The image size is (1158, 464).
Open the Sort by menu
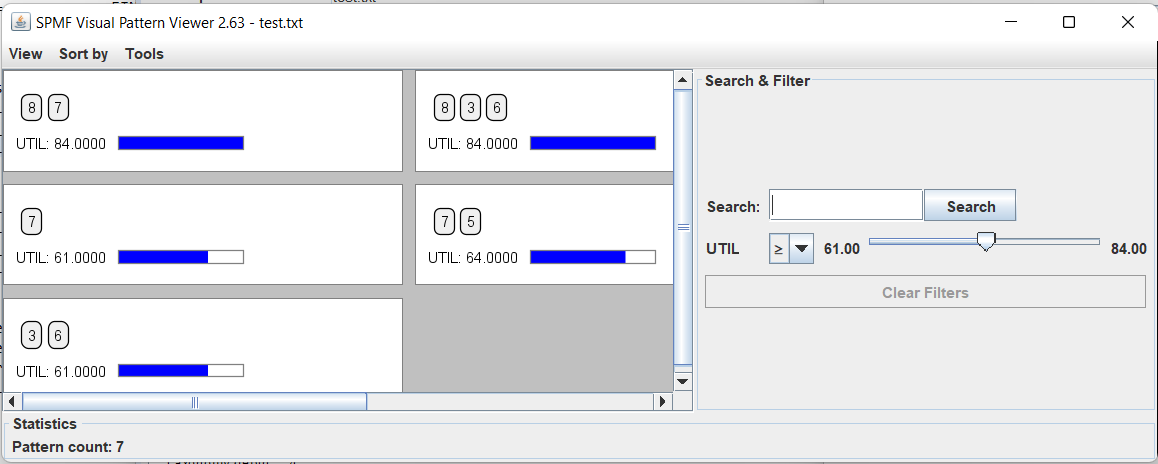point(83,54)
